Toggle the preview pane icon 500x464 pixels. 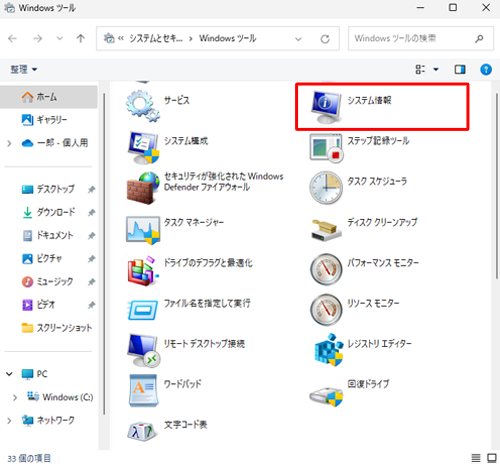coord(460,69)
